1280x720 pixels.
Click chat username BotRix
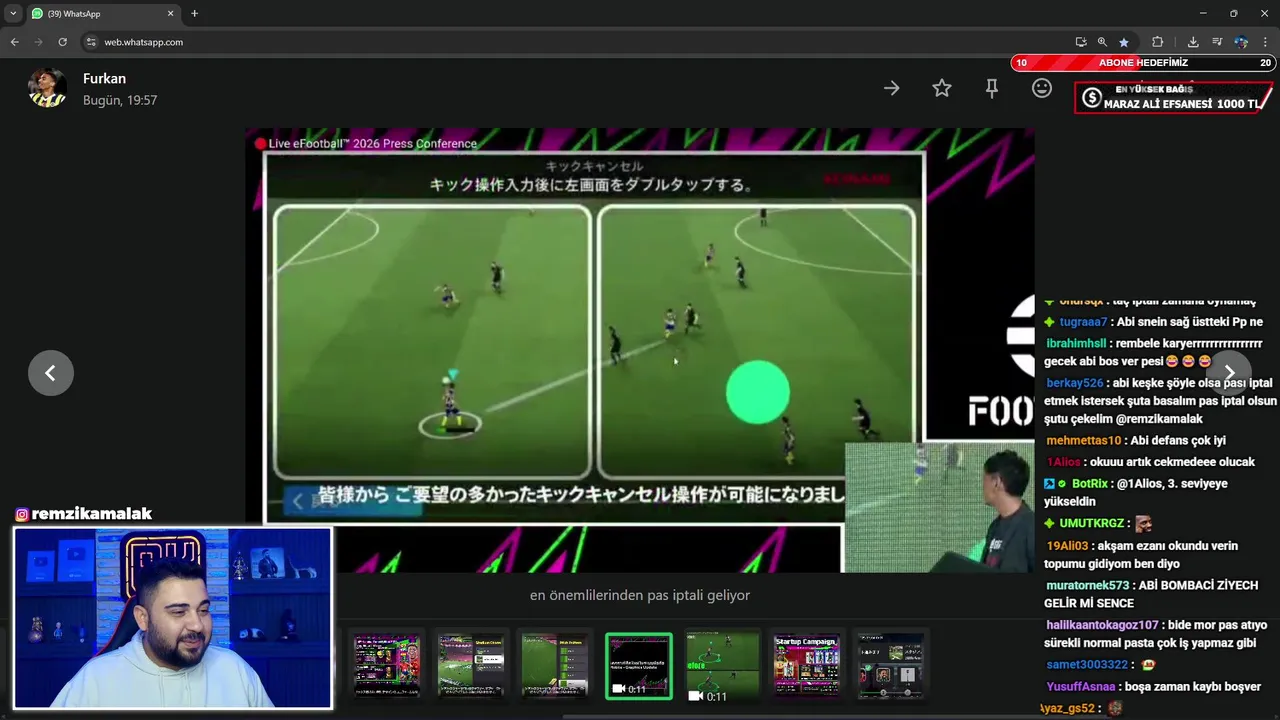[1090, 483]
